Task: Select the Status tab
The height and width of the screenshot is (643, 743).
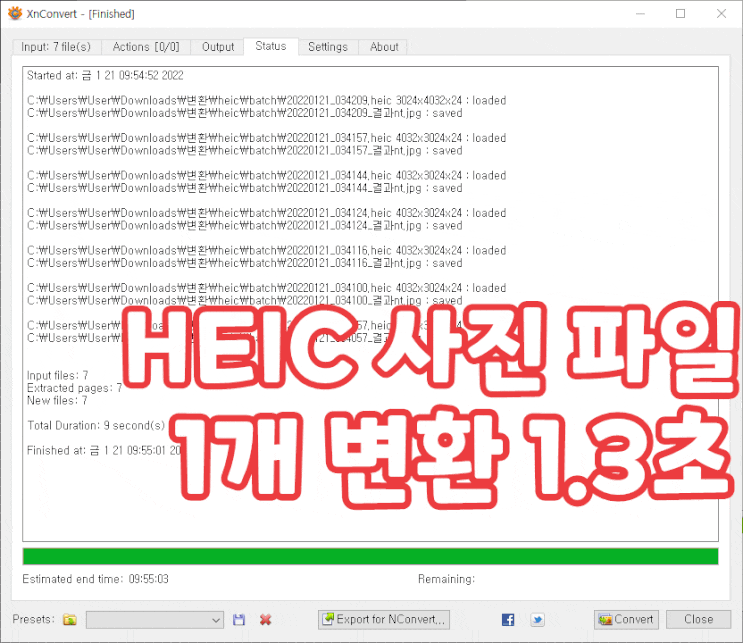Action: pos(271,46)
